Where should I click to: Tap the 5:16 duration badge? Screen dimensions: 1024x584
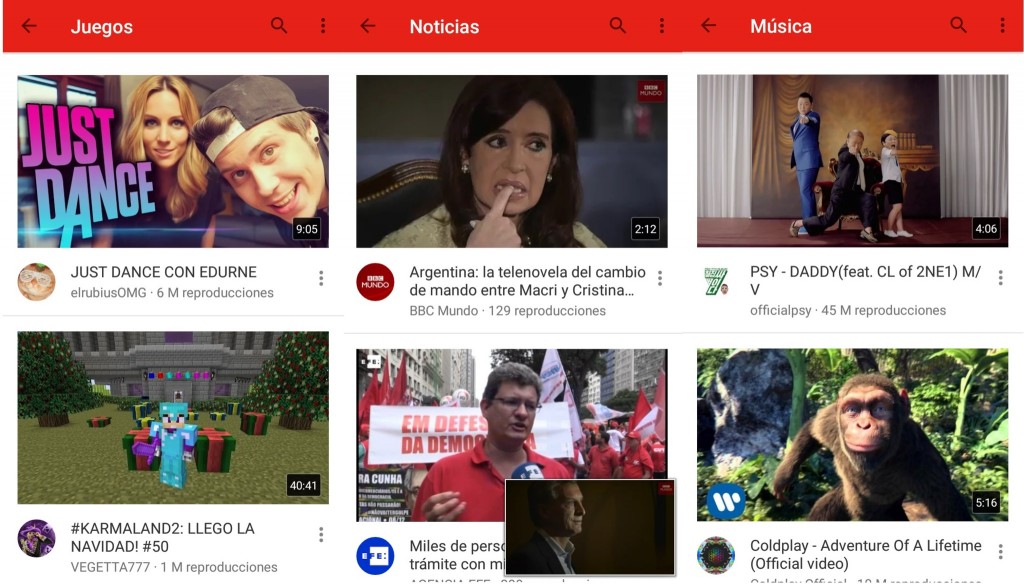coord(986,502)
